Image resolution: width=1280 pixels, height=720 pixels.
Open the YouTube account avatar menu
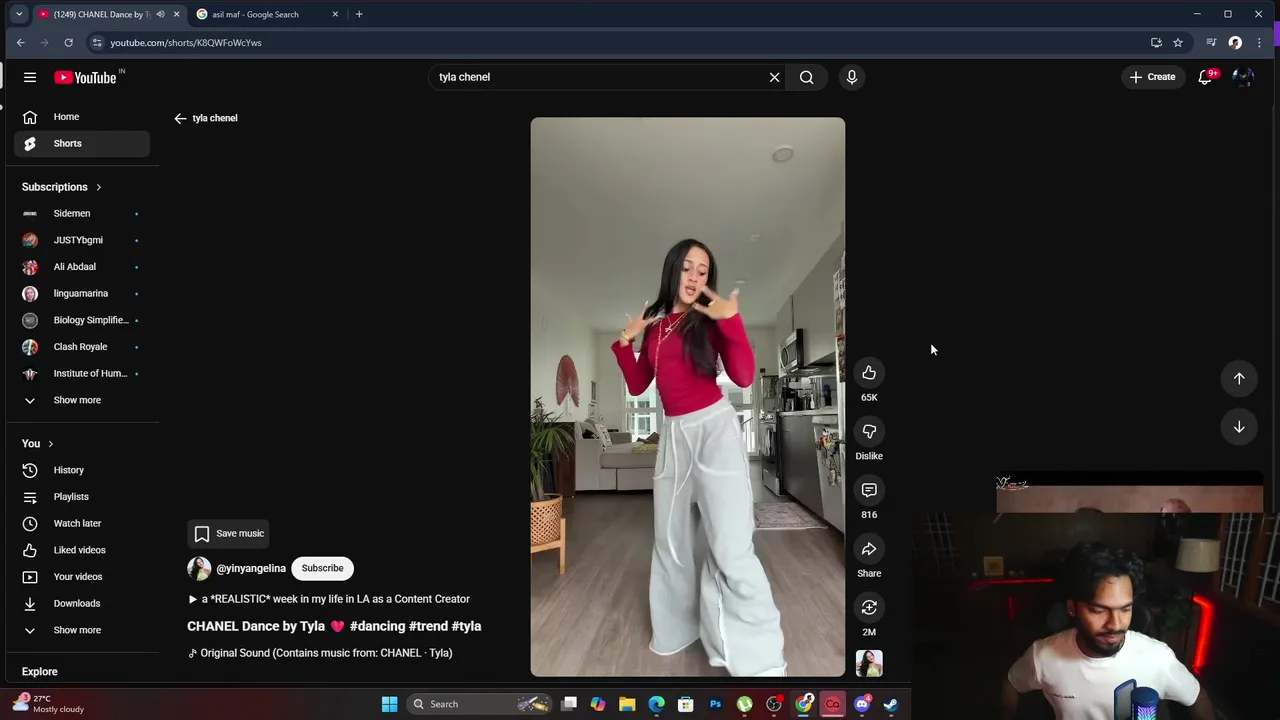(1243, 77)
